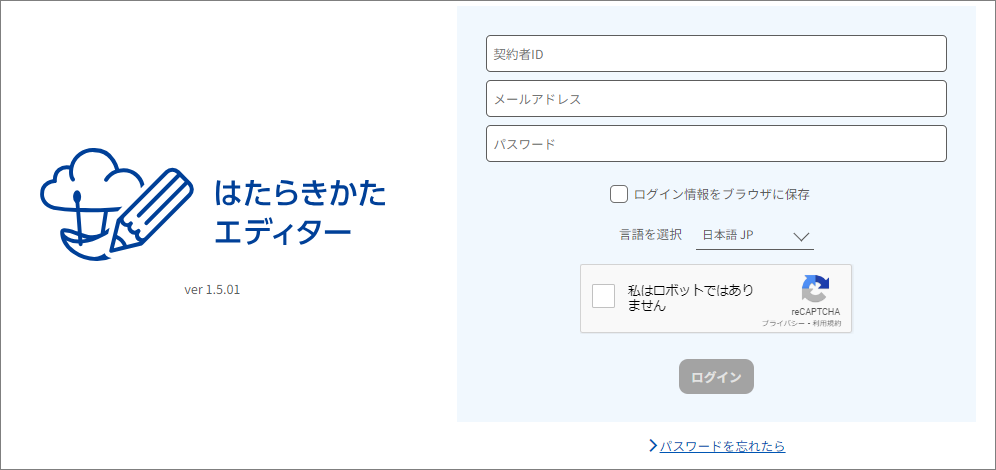Click the はたらきかたエディター logo text
The width and height of the screenshot is (996, 470).
pyautogui.click(x=300, y=213)
